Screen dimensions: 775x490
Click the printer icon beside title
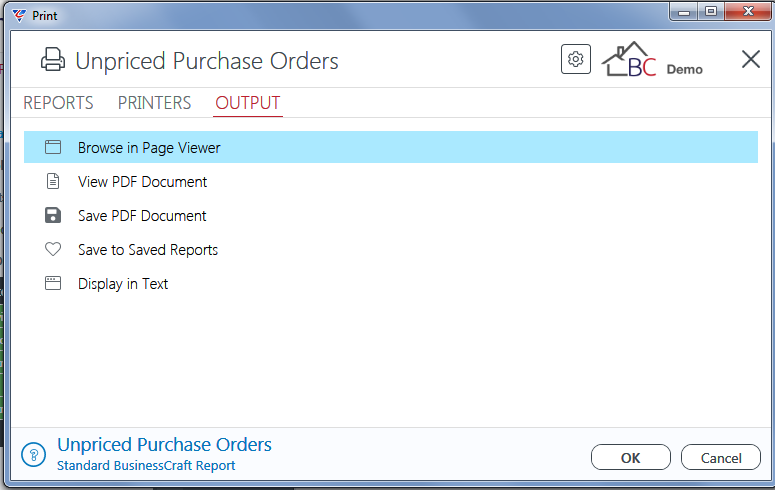[53, 60]
